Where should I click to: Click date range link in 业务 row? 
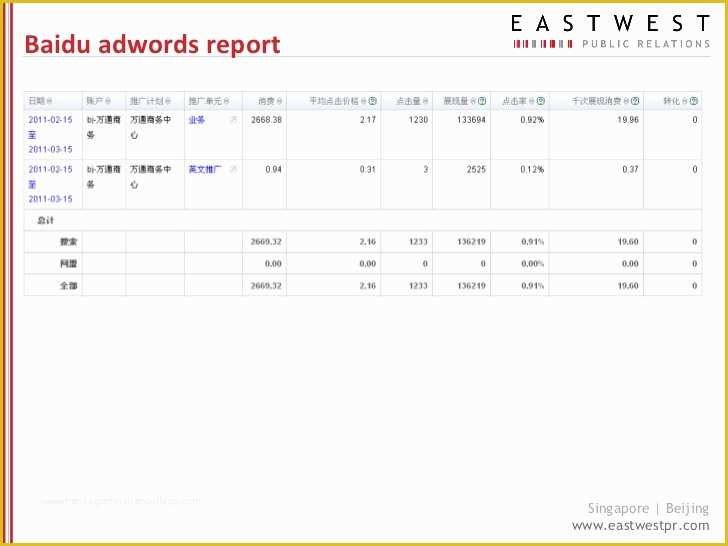(x=50, y=135)
